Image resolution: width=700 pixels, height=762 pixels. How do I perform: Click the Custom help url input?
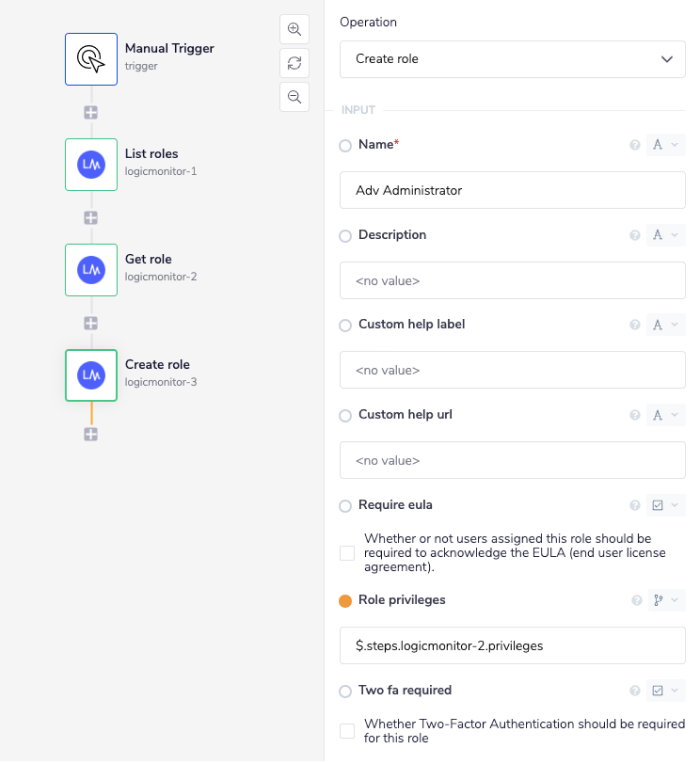click(x=512, y=461)
